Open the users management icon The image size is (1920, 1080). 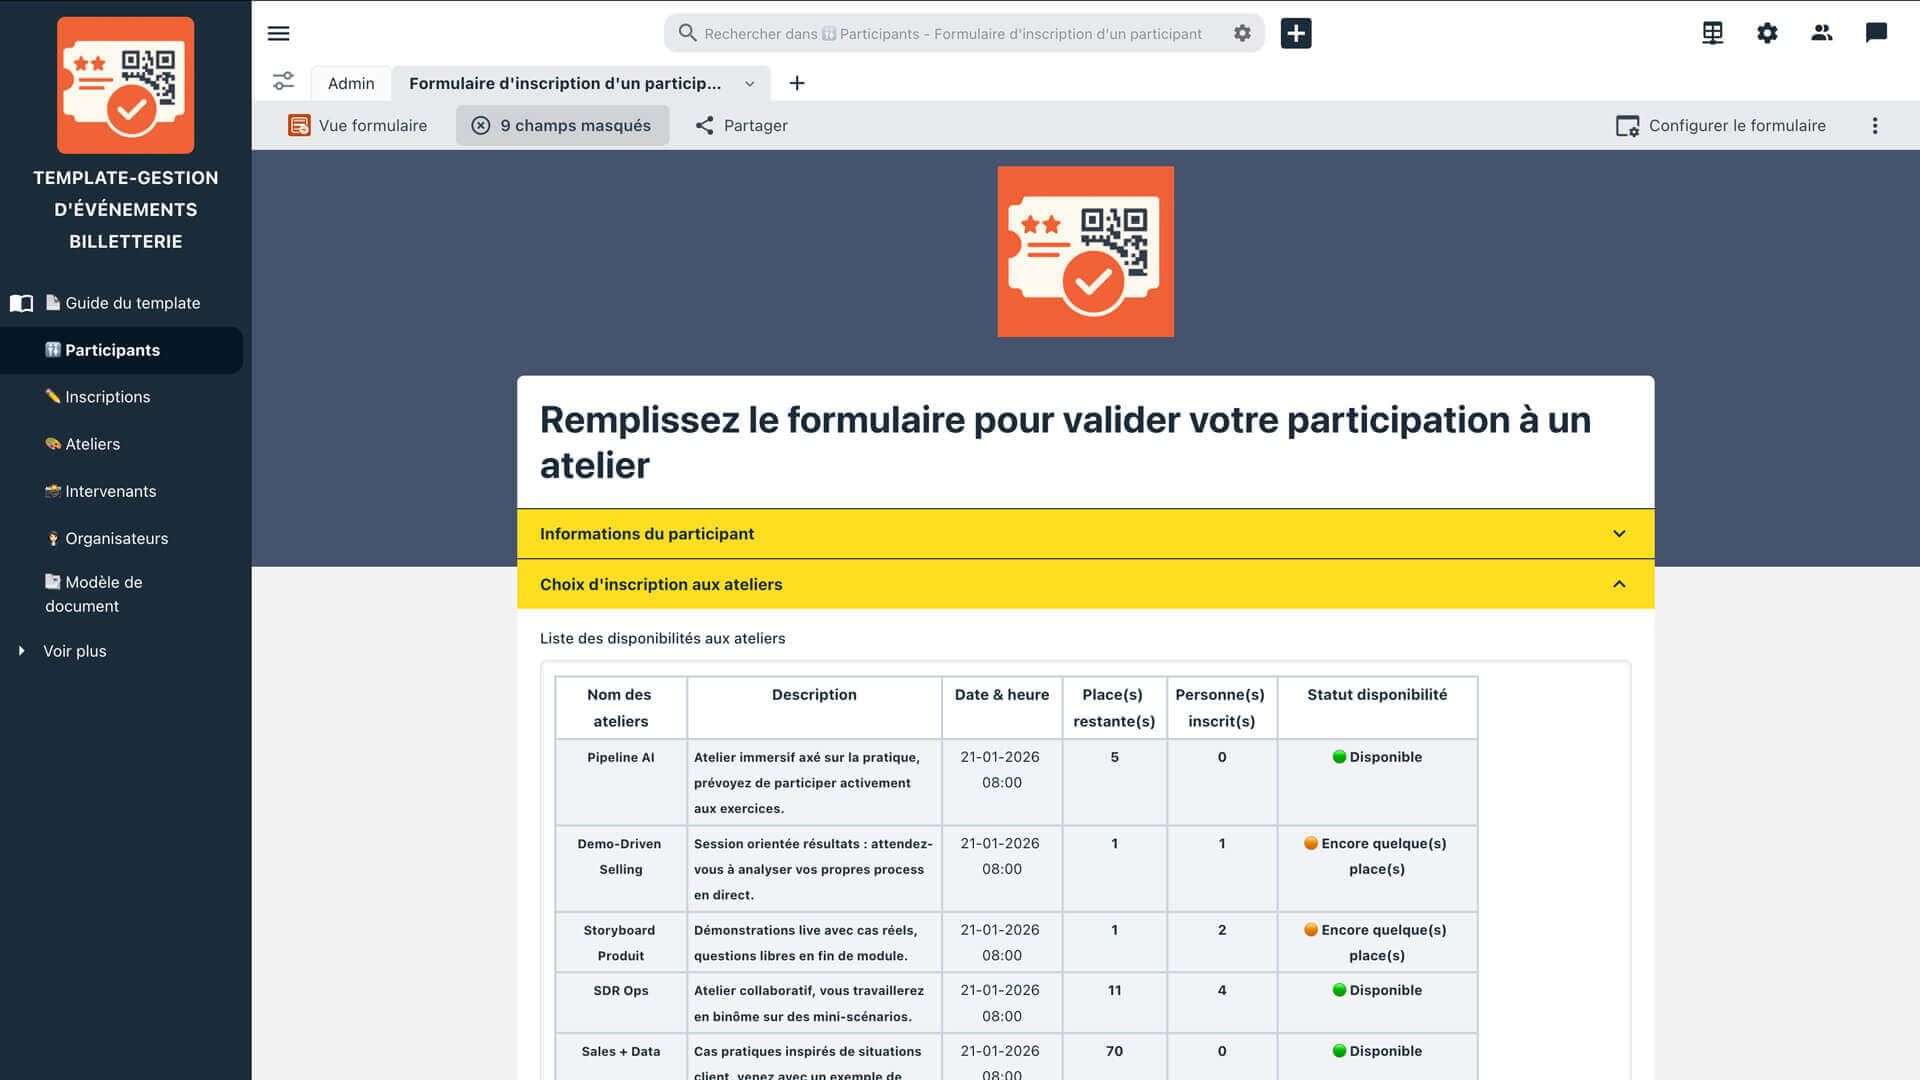pos(1821,33)
